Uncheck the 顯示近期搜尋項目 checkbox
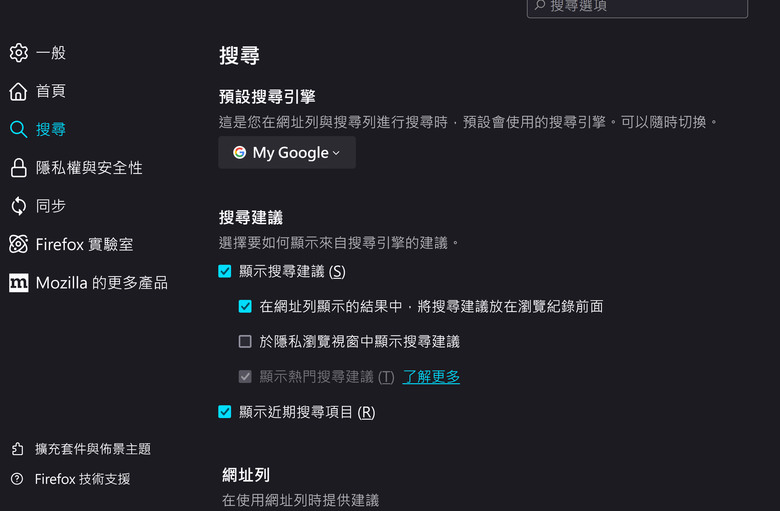The image size is (780, 511). [225, 411]
